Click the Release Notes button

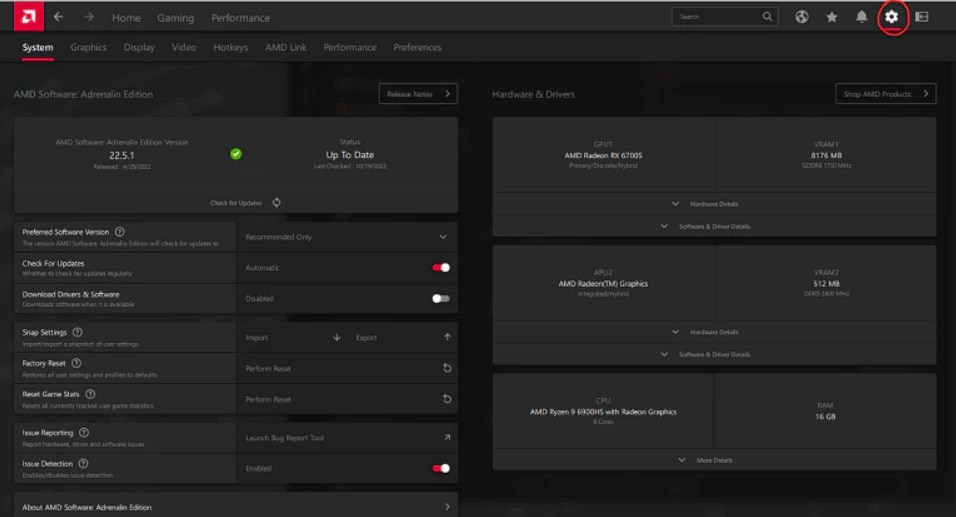click(x=418, y=94)
